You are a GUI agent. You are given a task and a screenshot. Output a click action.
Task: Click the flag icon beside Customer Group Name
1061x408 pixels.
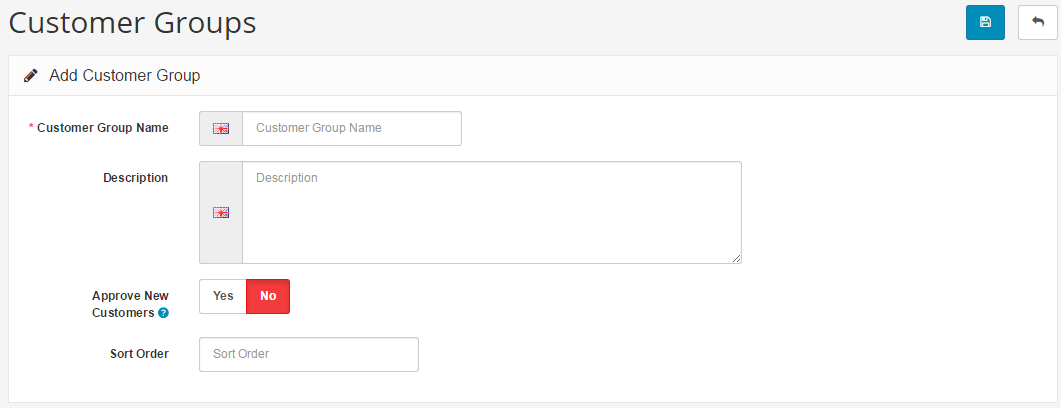click(x=221, y=128)
